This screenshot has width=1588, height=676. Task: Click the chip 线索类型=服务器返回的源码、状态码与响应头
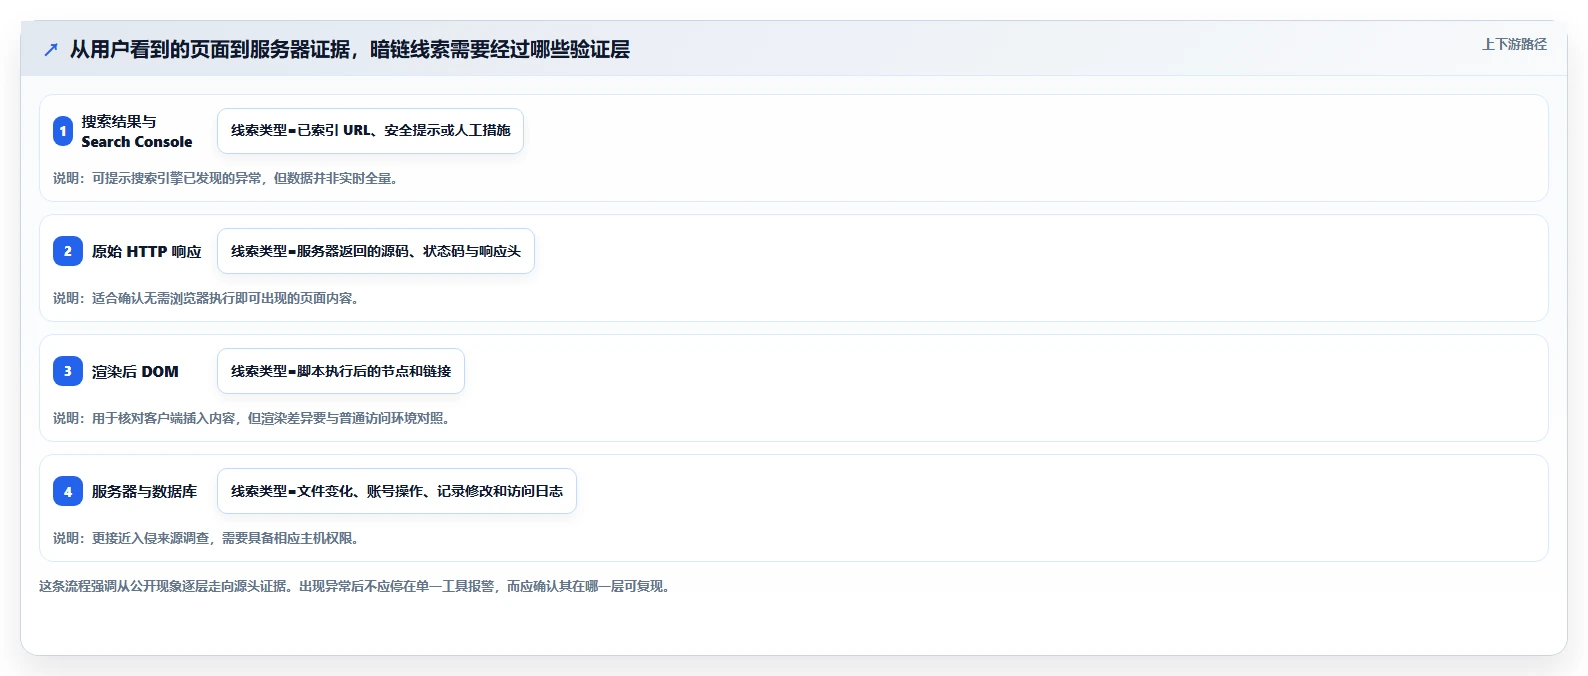click(x=376, y=251)
